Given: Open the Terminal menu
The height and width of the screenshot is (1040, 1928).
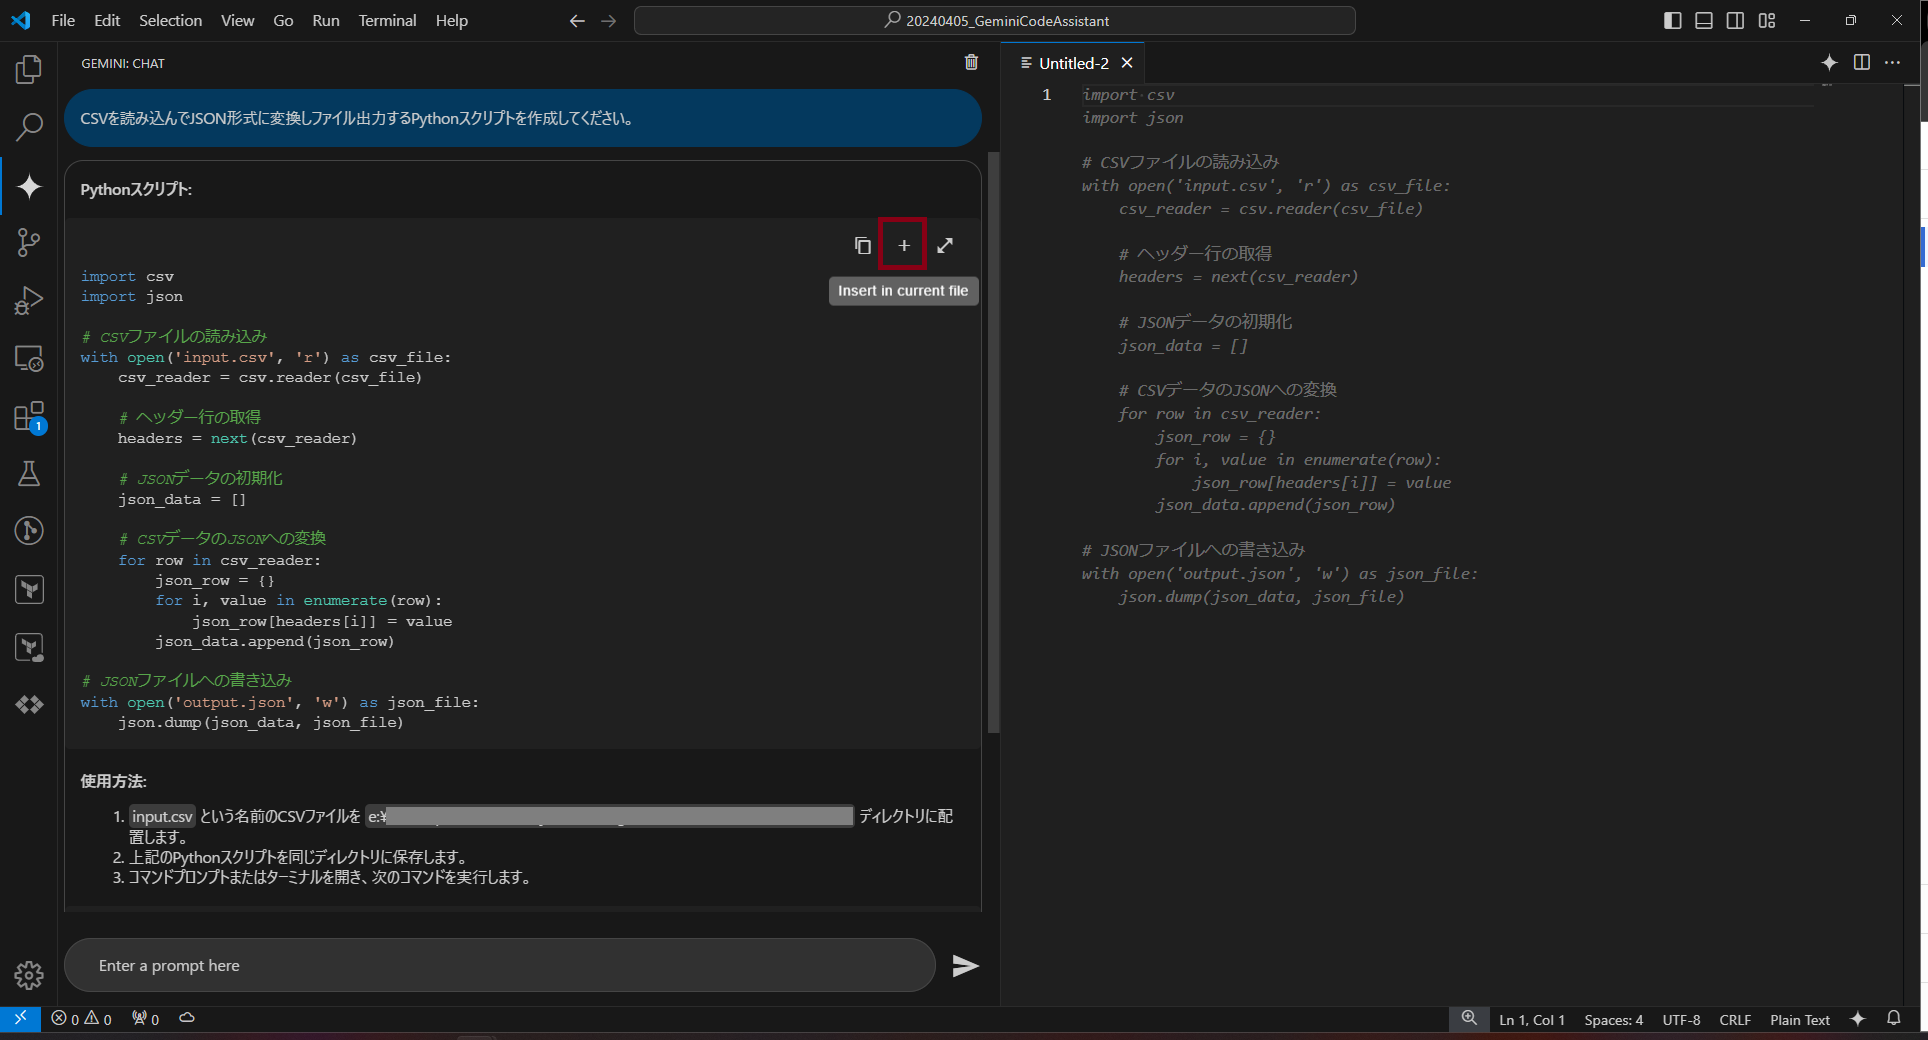Looking at the screenshot, I should (387, 20).
